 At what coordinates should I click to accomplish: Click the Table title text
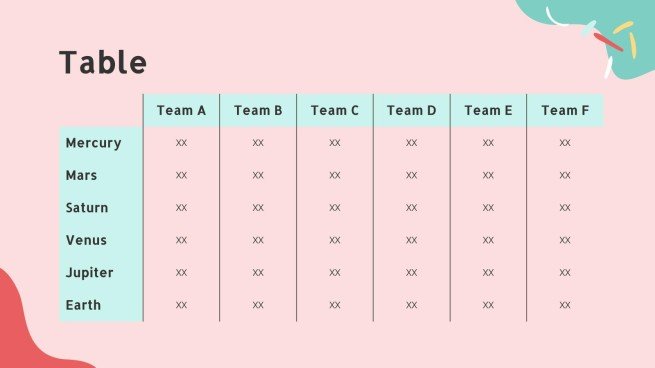coord(103,63)
